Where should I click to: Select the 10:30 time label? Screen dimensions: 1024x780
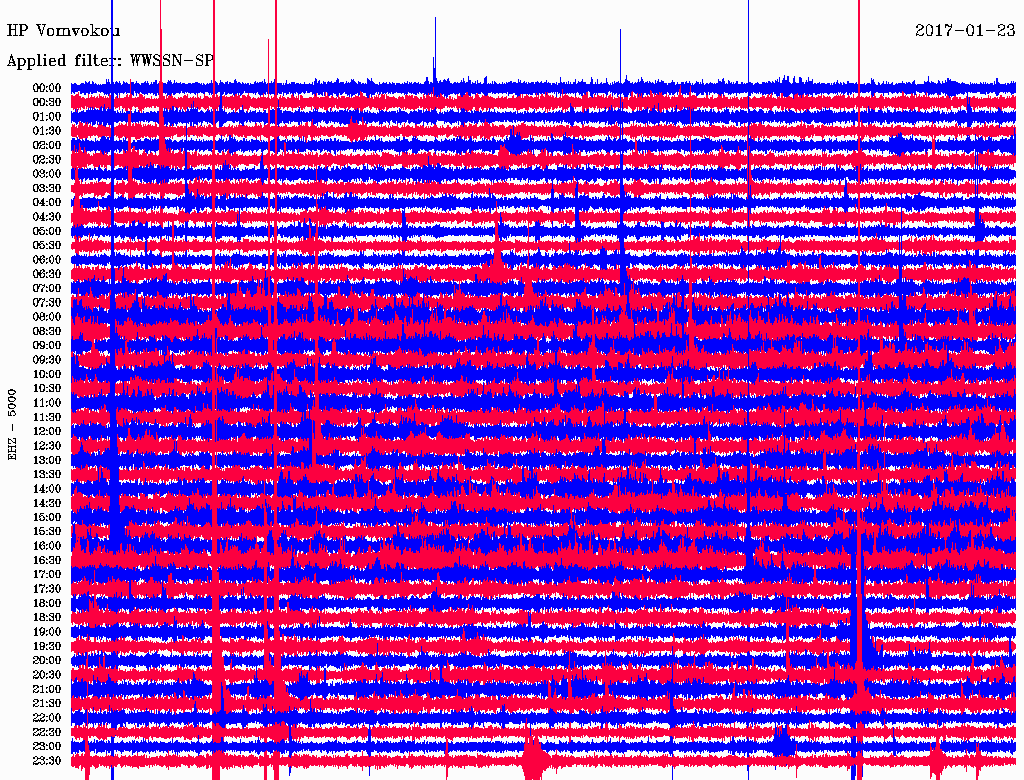click(x=47, y=389)
